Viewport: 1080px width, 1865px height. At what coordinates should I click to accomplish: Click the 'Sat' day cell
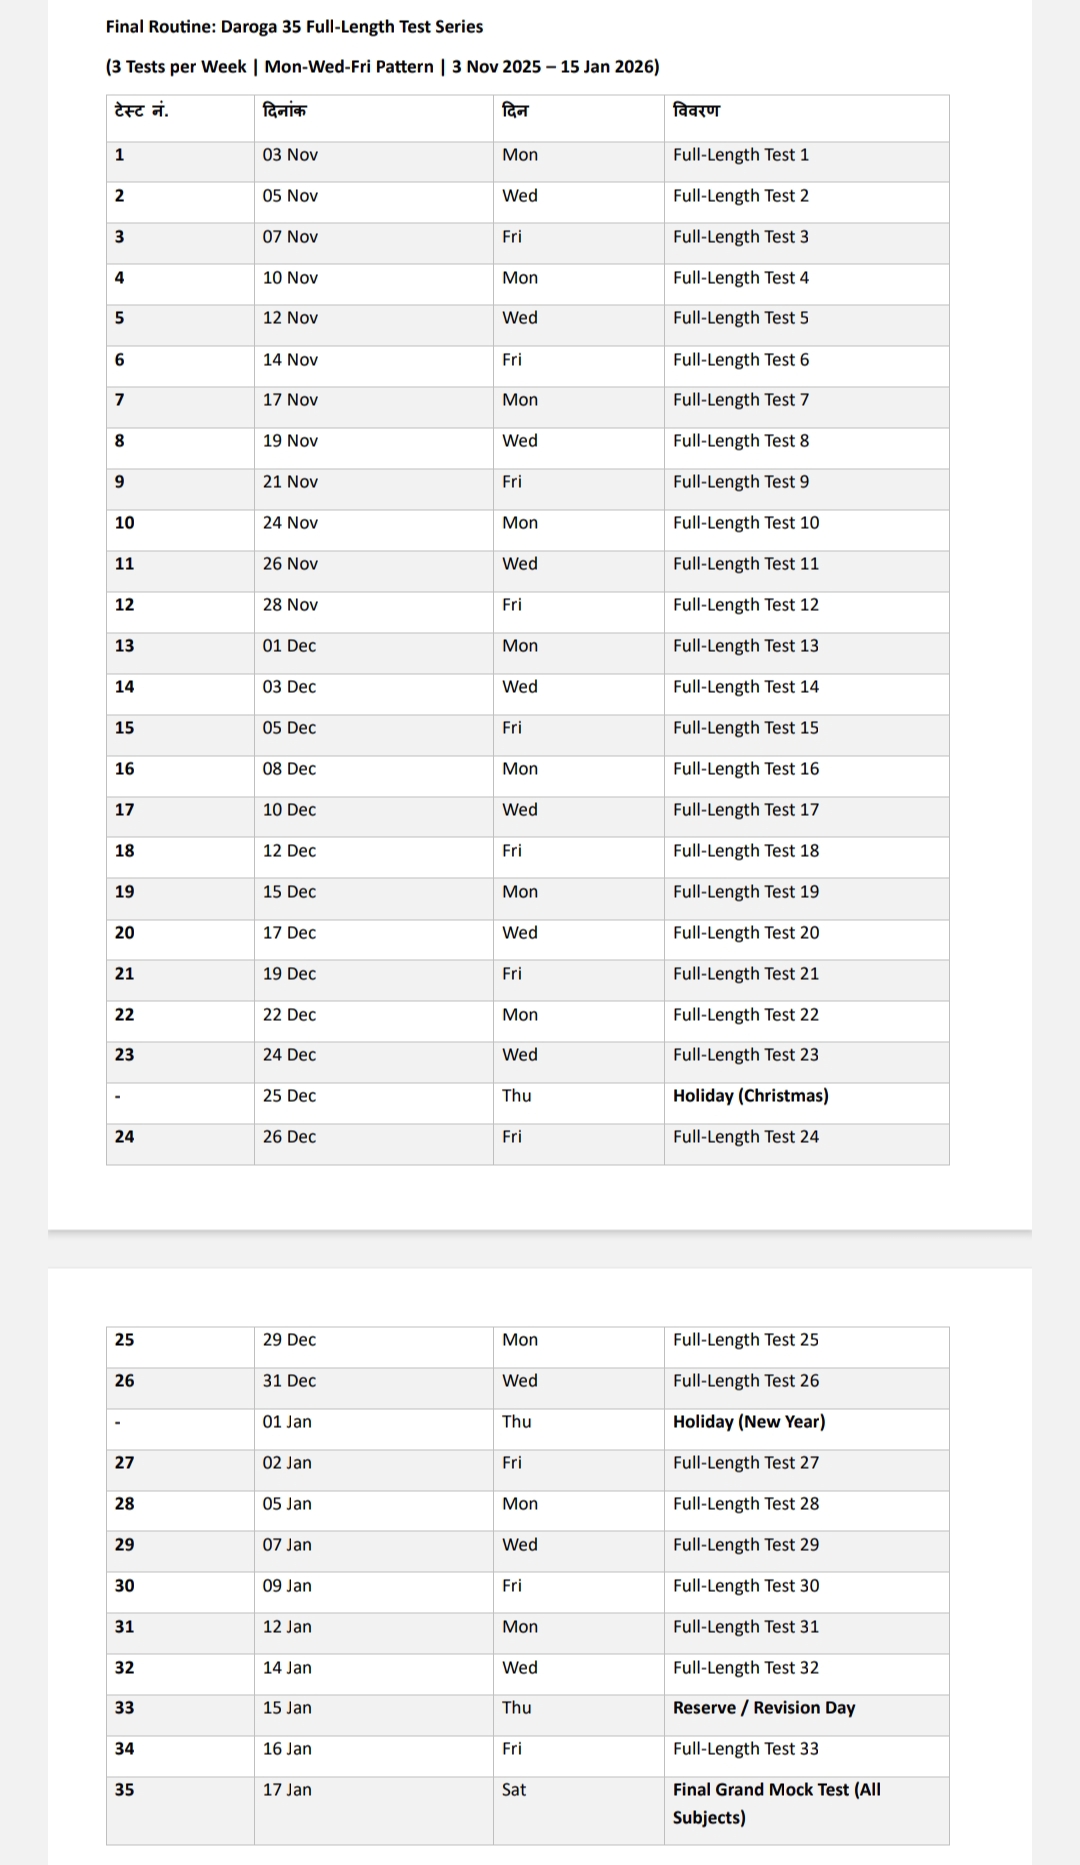point(514,1790)
